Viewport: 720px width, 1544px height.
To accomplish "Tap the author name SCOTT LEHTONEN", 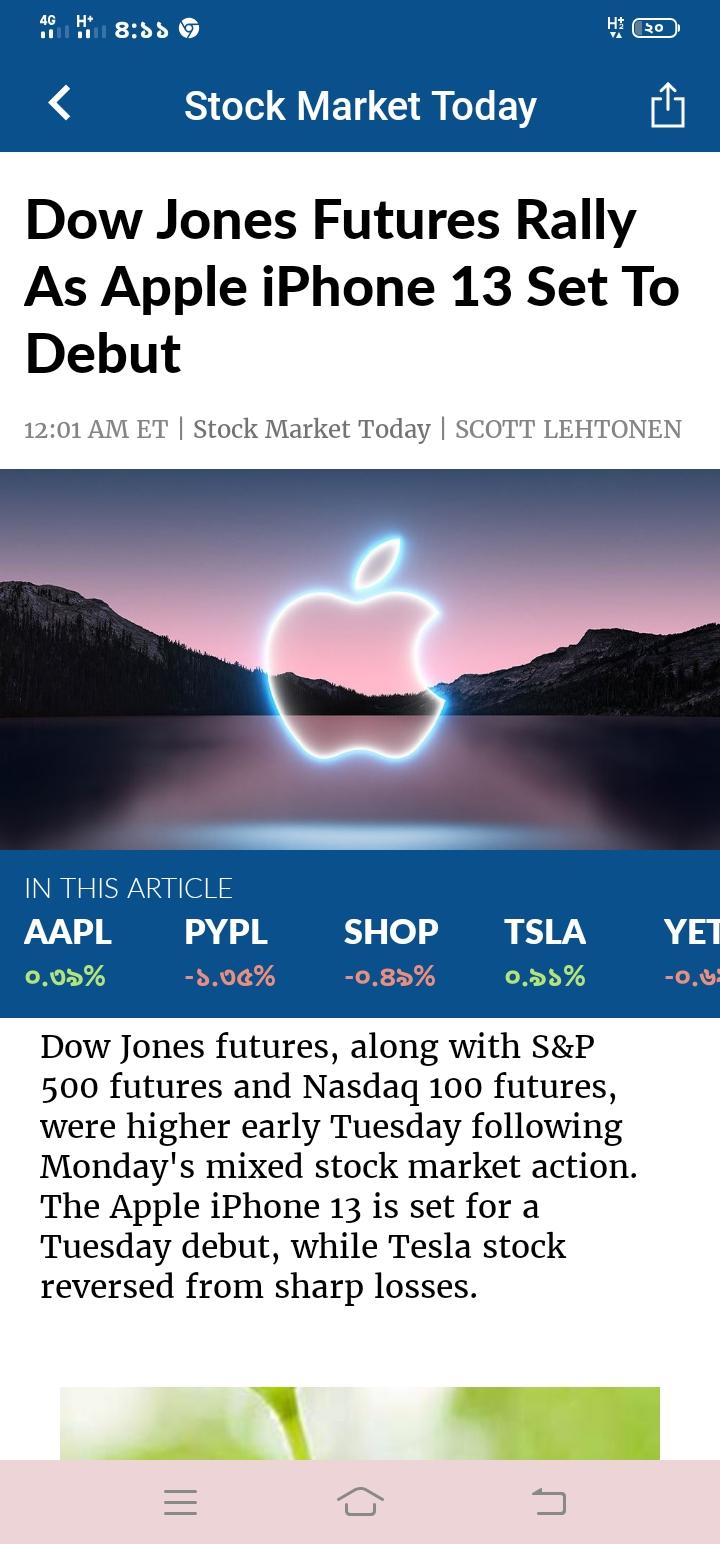I will 568,429.
